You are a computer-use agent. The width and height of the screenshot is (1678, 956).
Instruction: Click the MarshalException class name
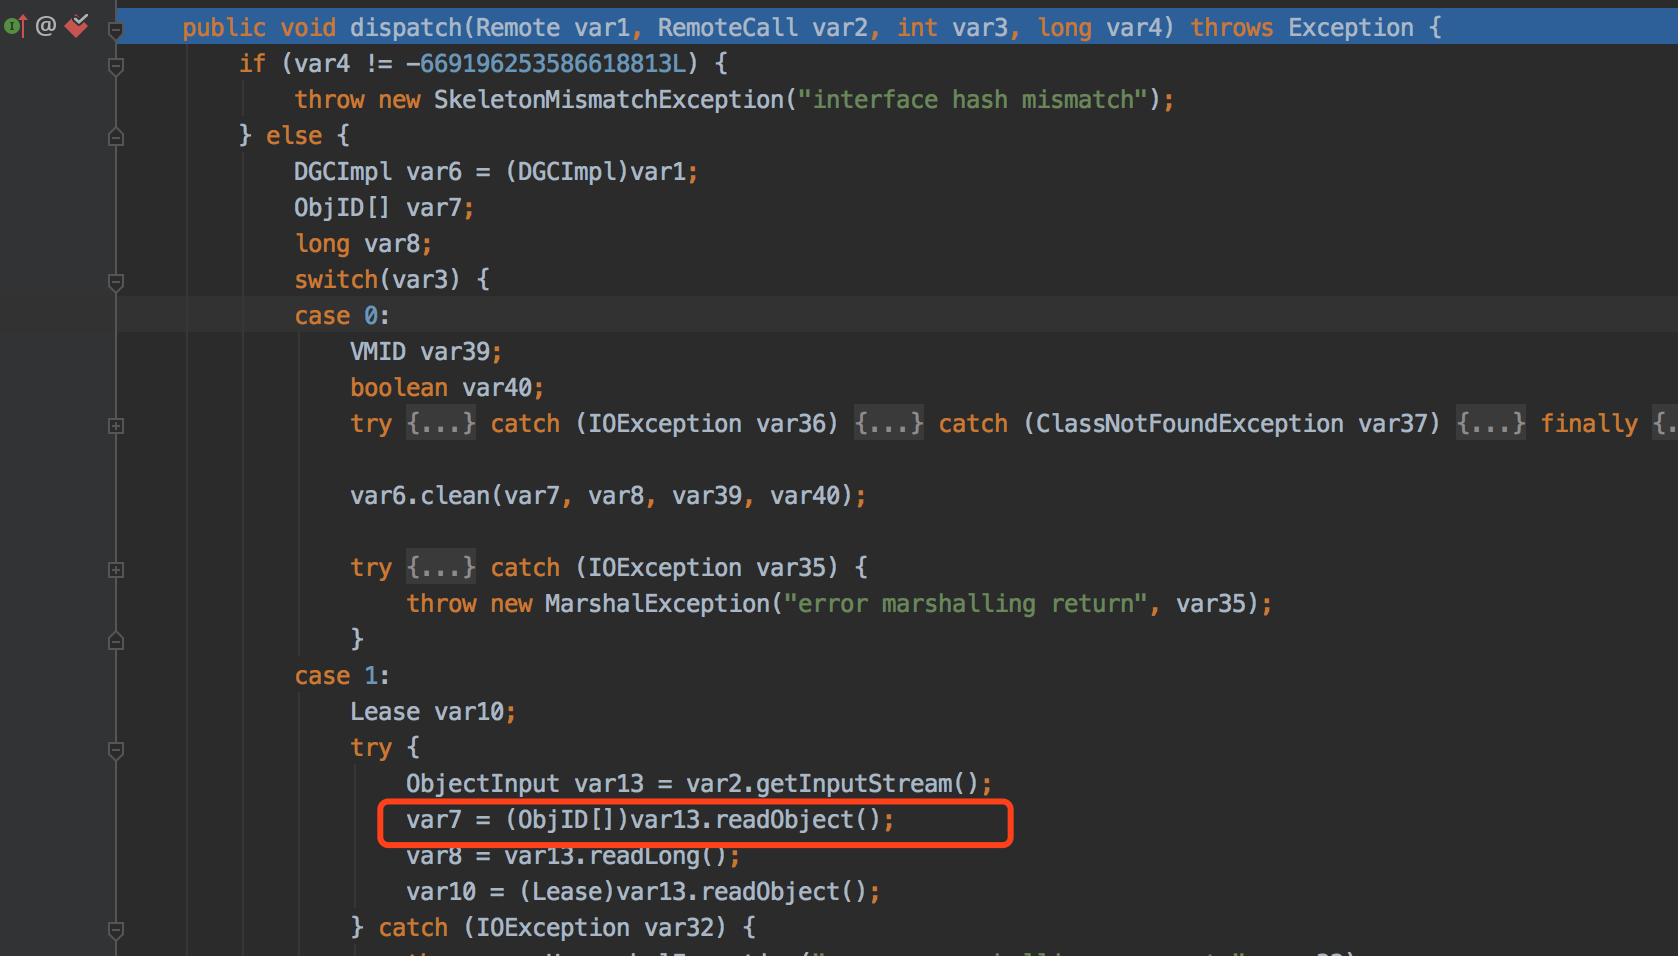pyautogui.click(x=657, y=603)
